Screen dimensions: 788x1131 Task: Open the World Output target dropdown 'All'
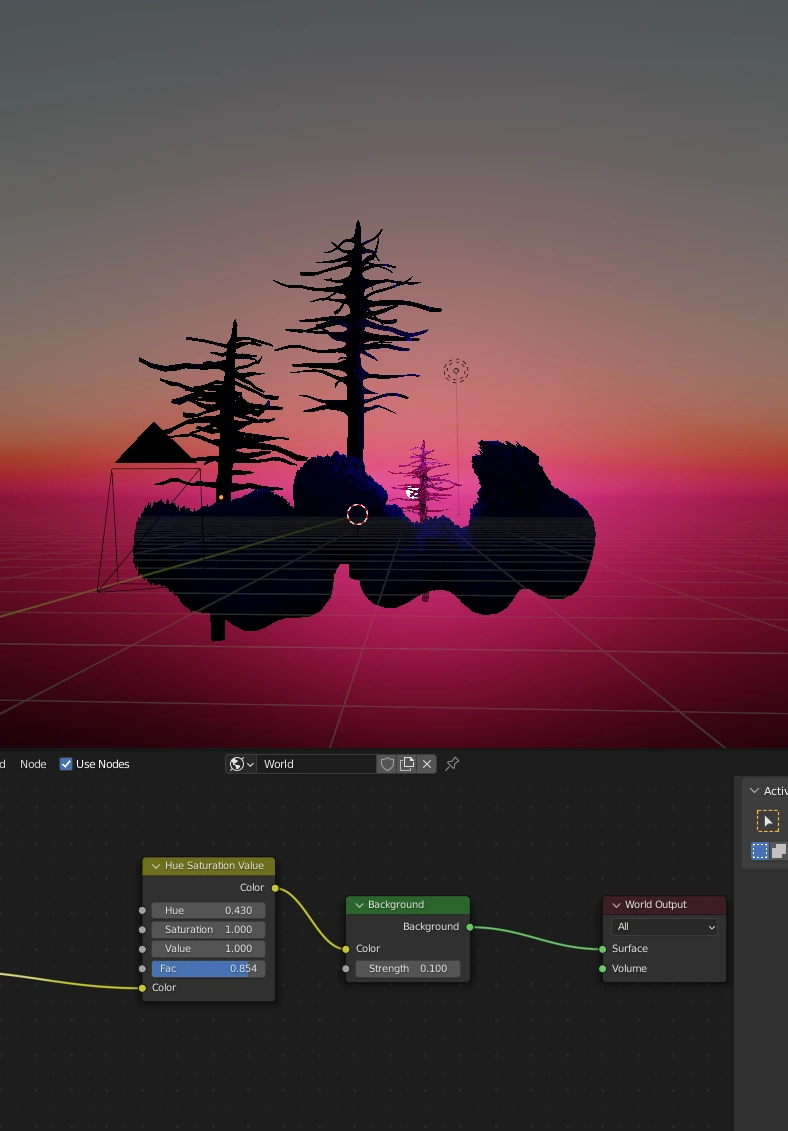tap(664, 927)
